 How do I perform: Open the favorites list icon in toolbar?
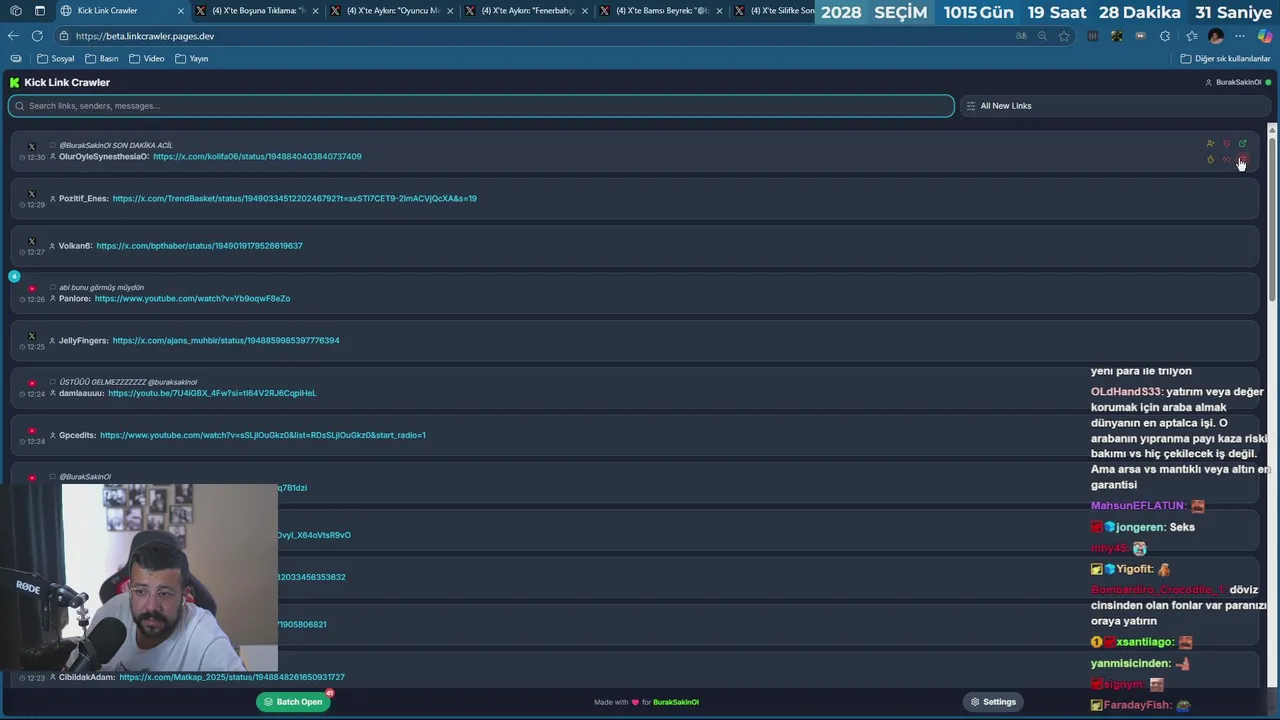click(1191, 36)
